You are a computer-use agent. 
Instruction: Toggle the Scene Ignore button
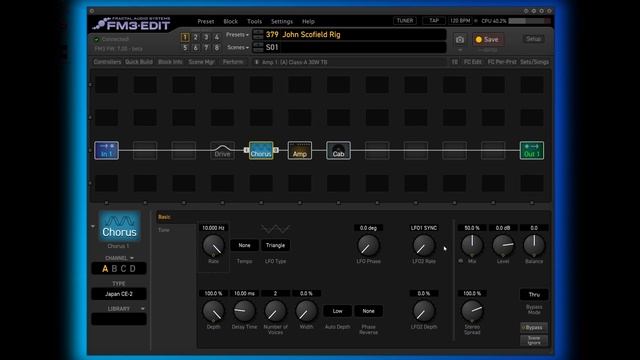(533, 340)
